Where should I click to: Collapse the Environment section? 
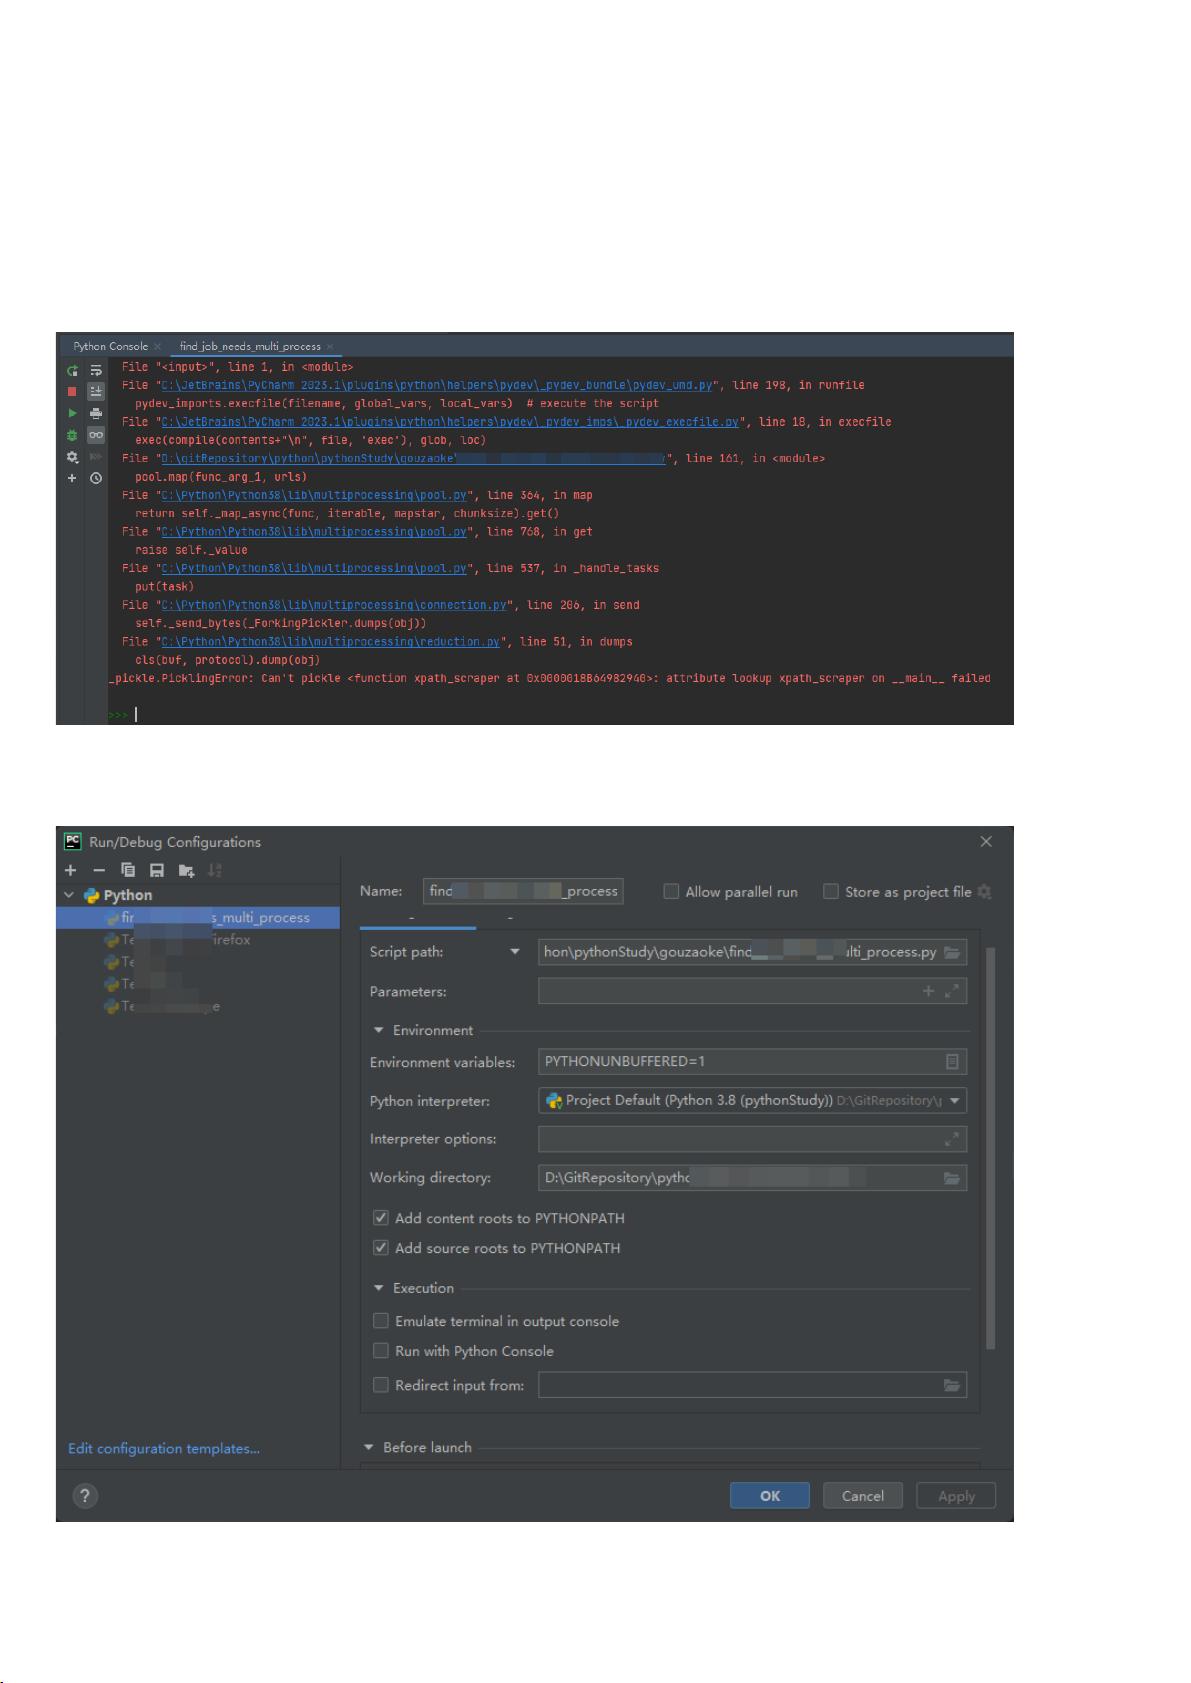tap(379, 1030)
